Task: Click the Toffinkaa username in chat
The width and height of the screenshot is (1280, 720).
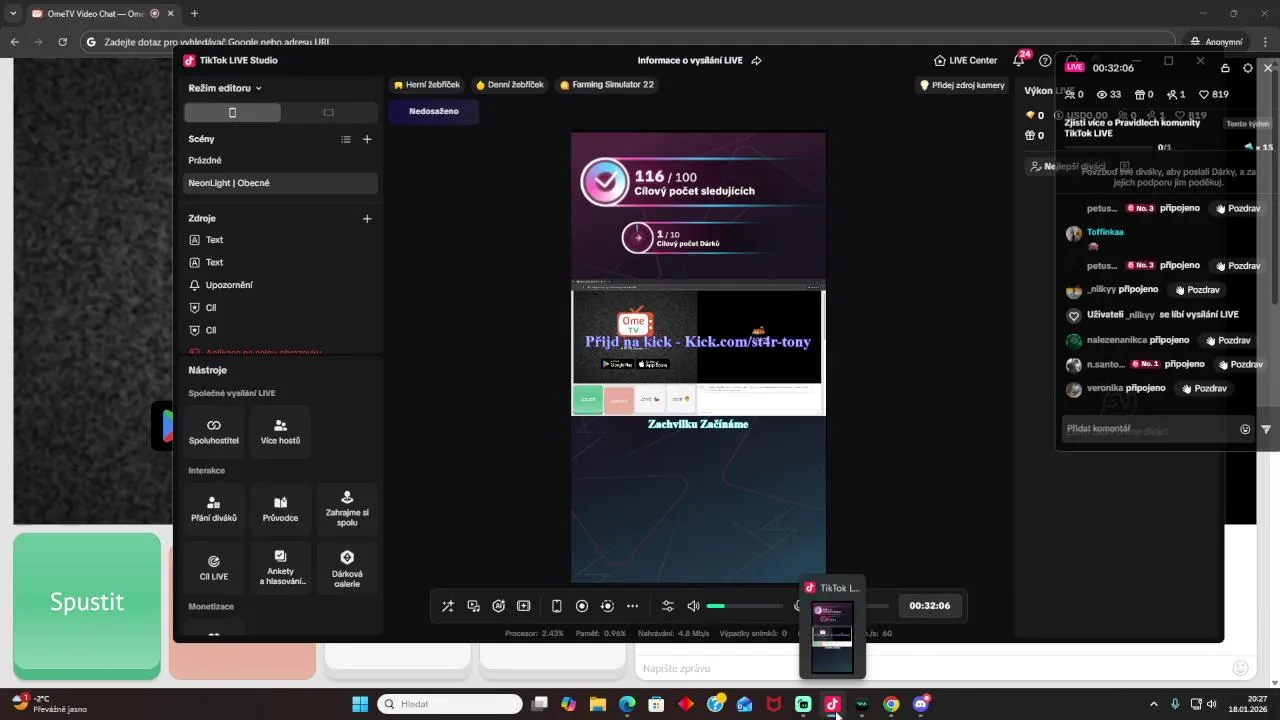Action: pyautogui.click(x=1105, y=232)
